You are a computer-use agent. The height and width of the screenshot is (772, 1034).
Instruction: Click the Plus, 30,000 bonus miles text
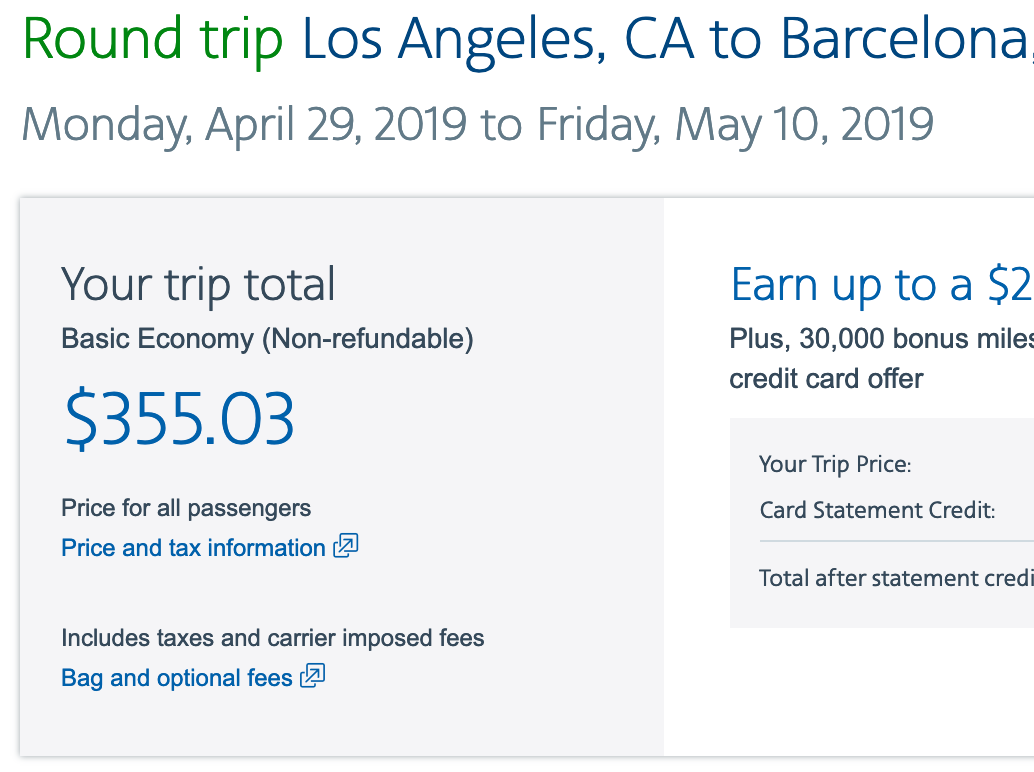click(880, 339)
